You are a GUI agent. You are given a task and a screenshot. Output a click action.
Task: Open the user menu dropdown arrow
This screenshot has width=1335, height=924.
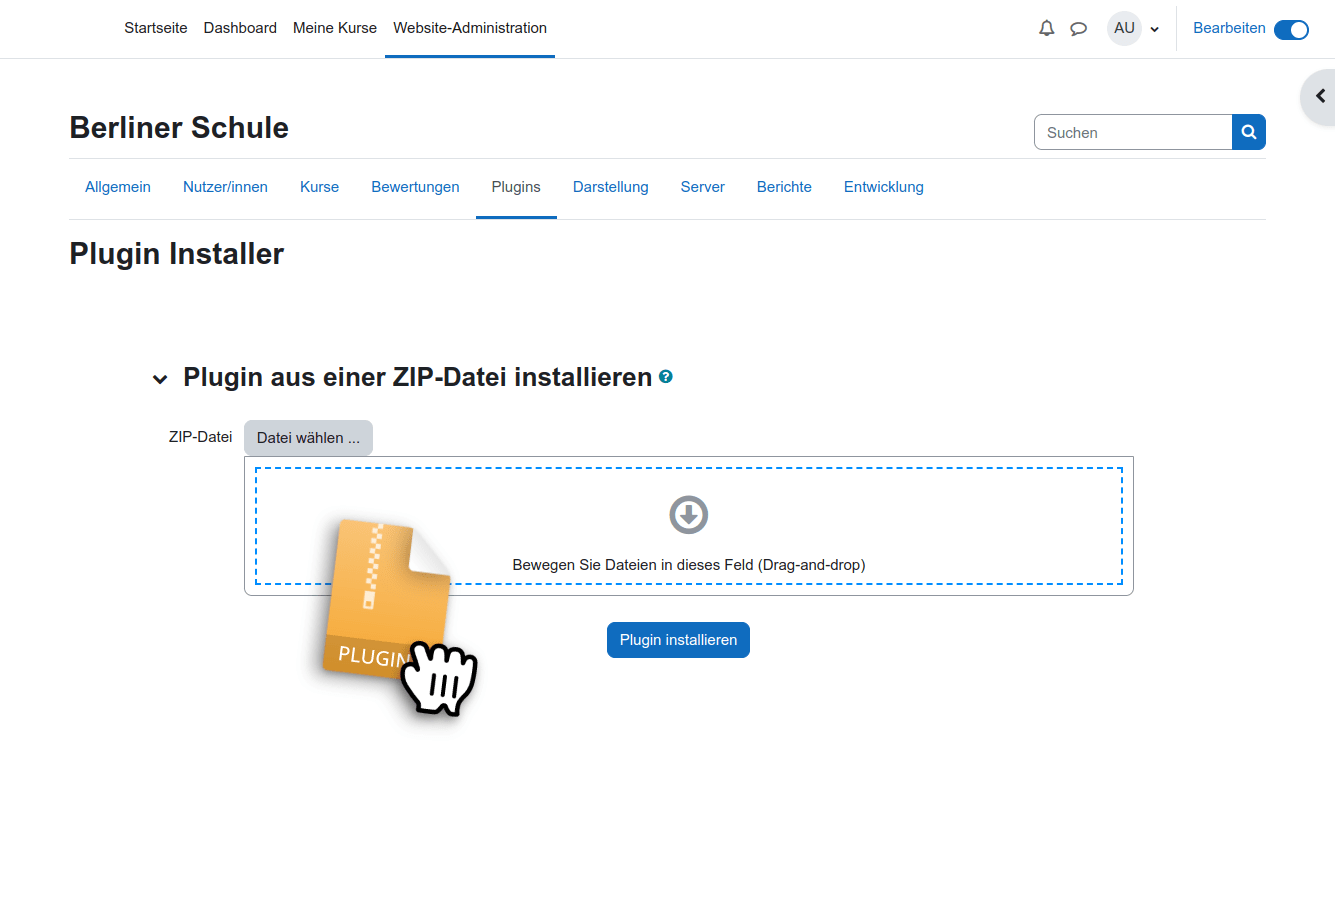click(x=1155, y=29)
